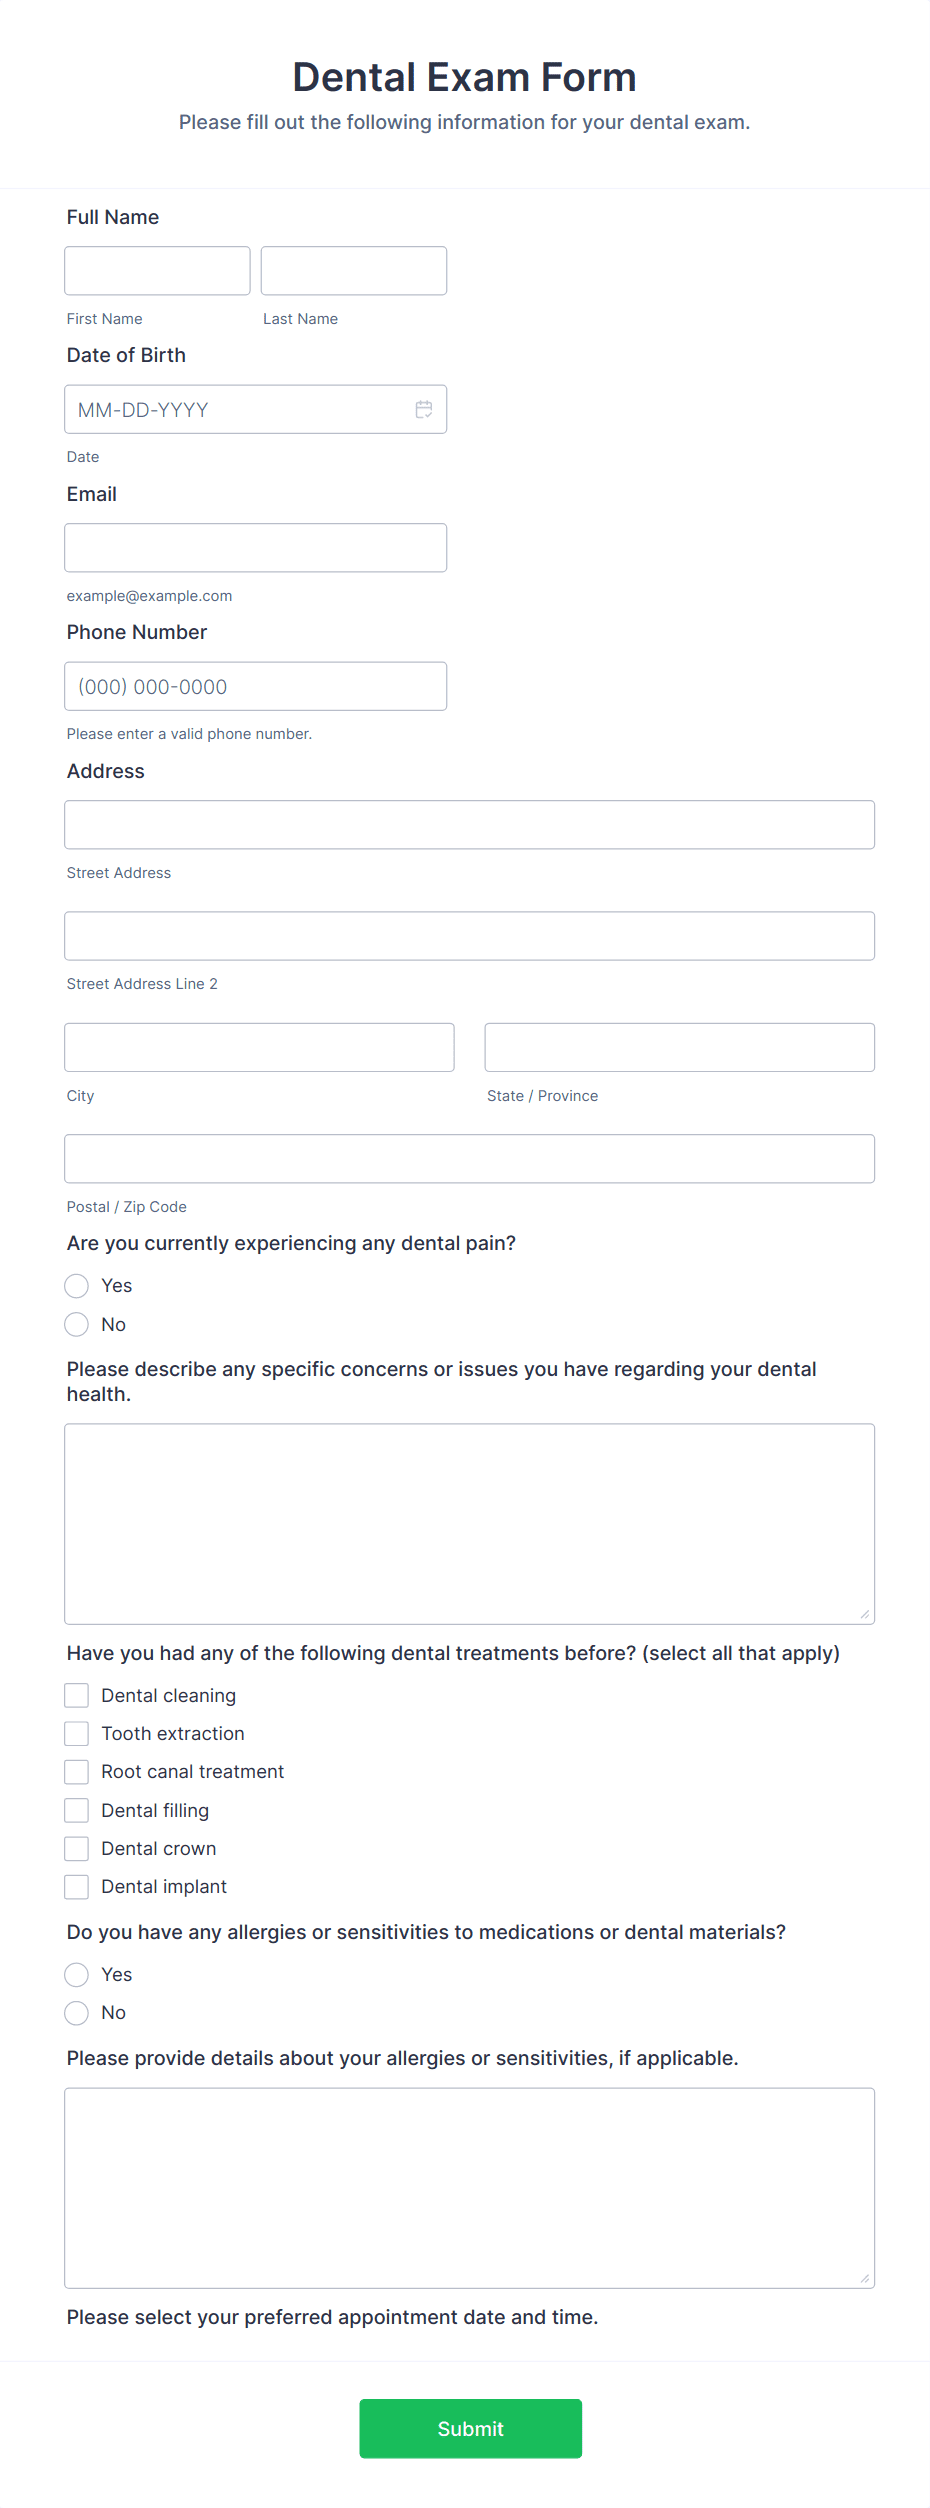Click the dental health concerns text area
The height and width of the screenshot is (2508, 930).
point(469,1520)
